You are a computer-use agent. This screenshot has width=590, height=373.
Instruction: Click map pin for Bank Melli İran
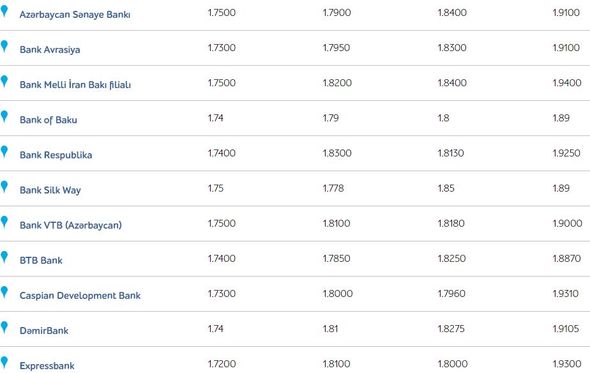pyautogui.click(x=4, y=81)
